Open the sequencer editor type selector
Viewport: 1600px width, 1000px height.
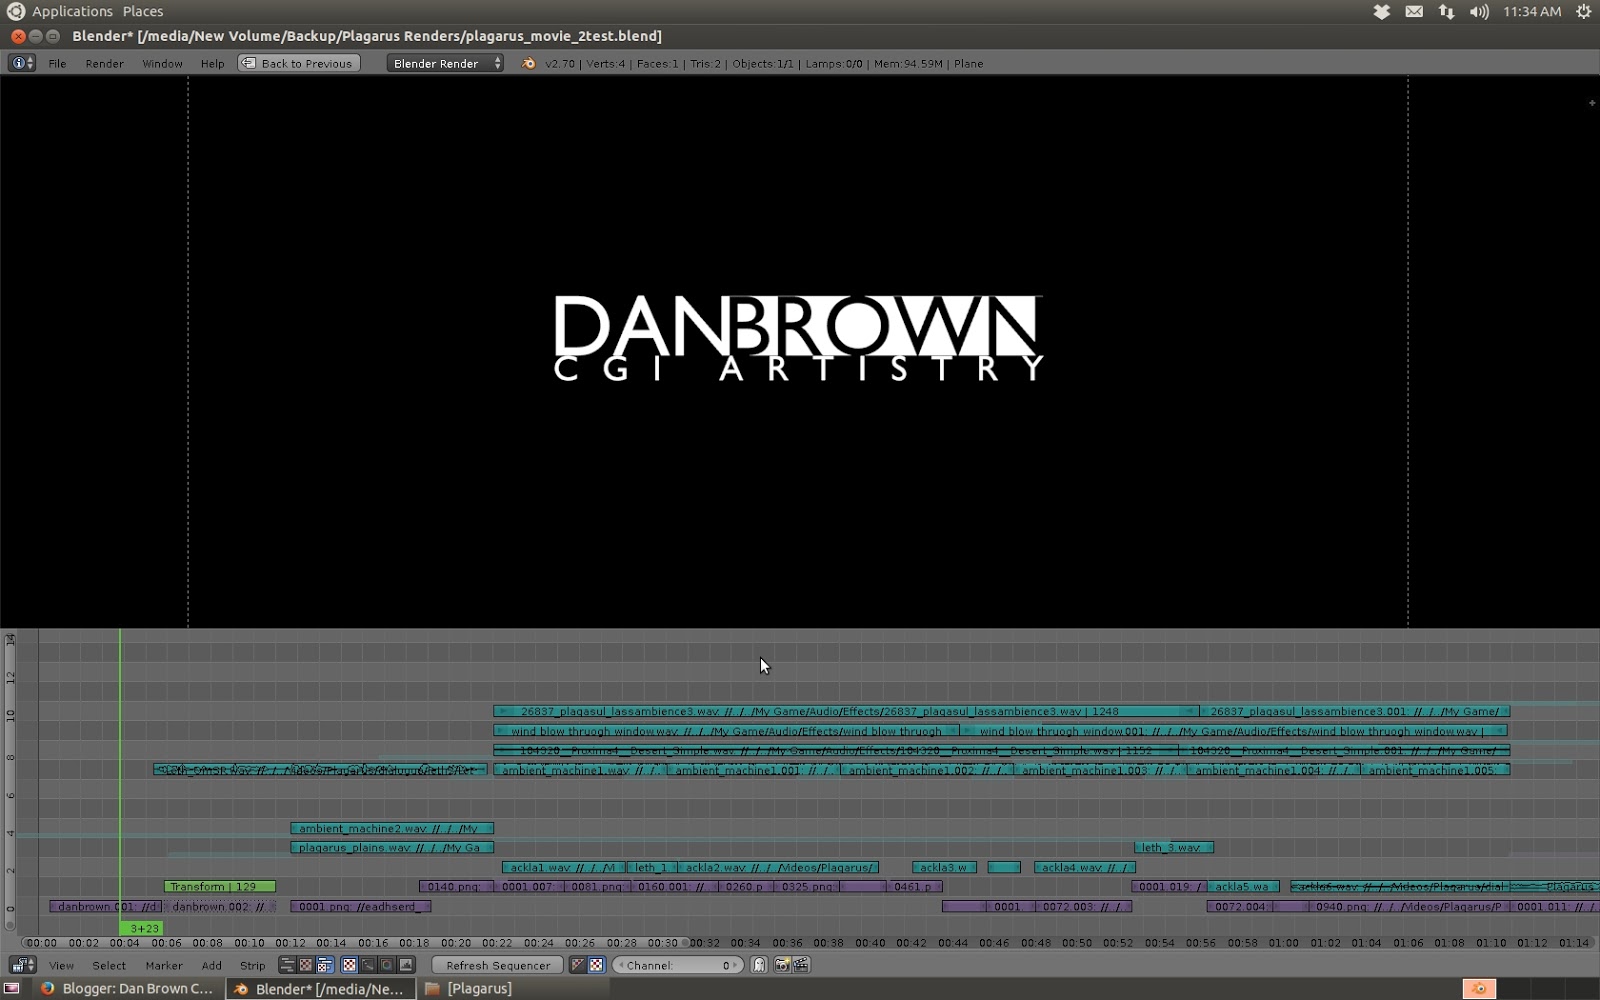point(22,965)
